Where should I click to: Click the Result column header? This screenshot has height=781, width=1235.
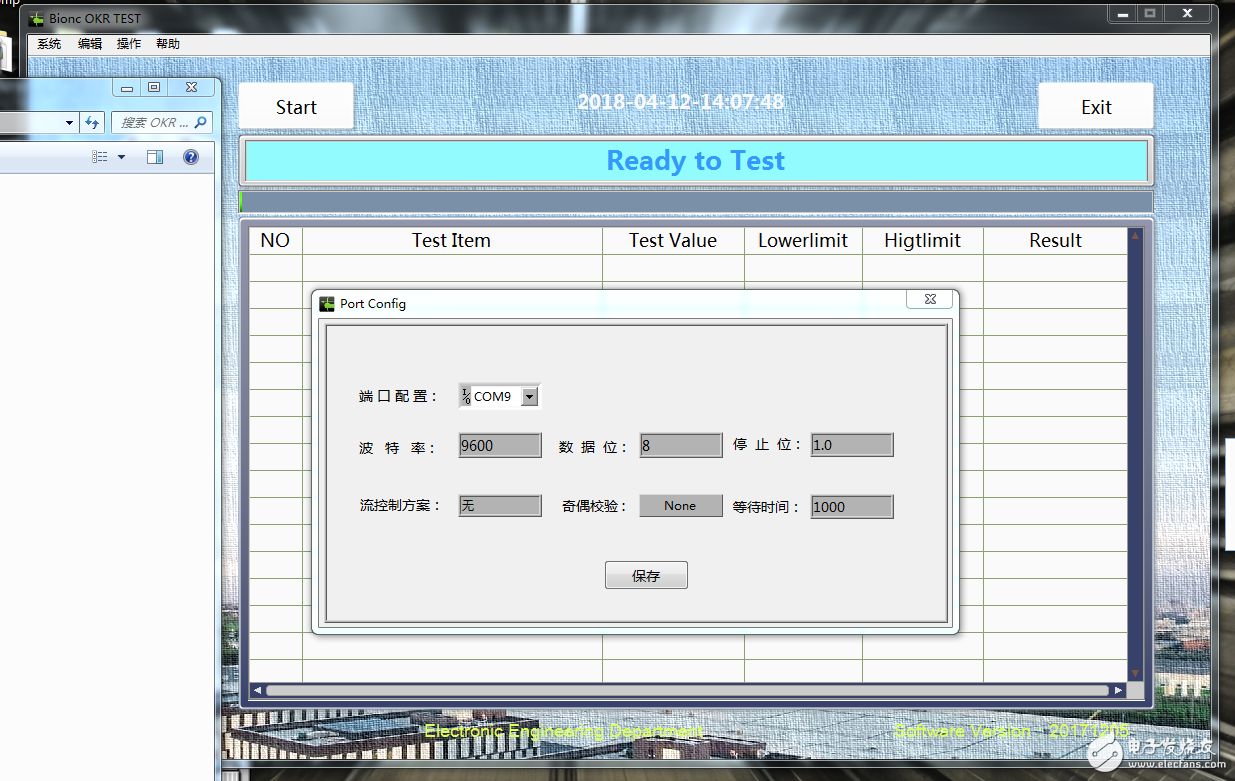(1056, 241)
